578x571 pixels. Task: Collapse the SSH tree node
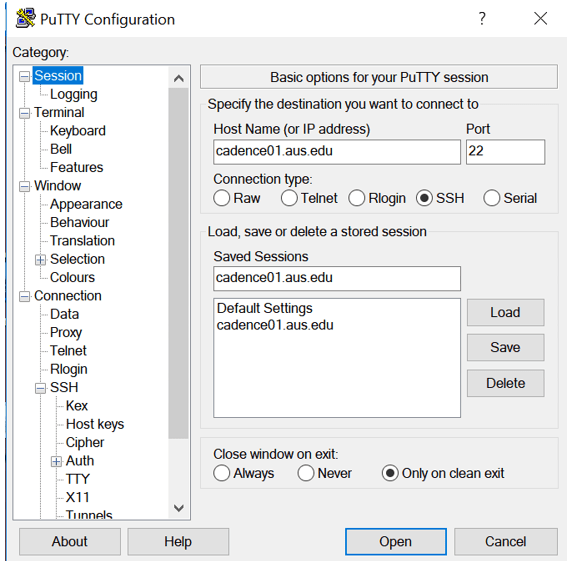click(x=41, y=388)
